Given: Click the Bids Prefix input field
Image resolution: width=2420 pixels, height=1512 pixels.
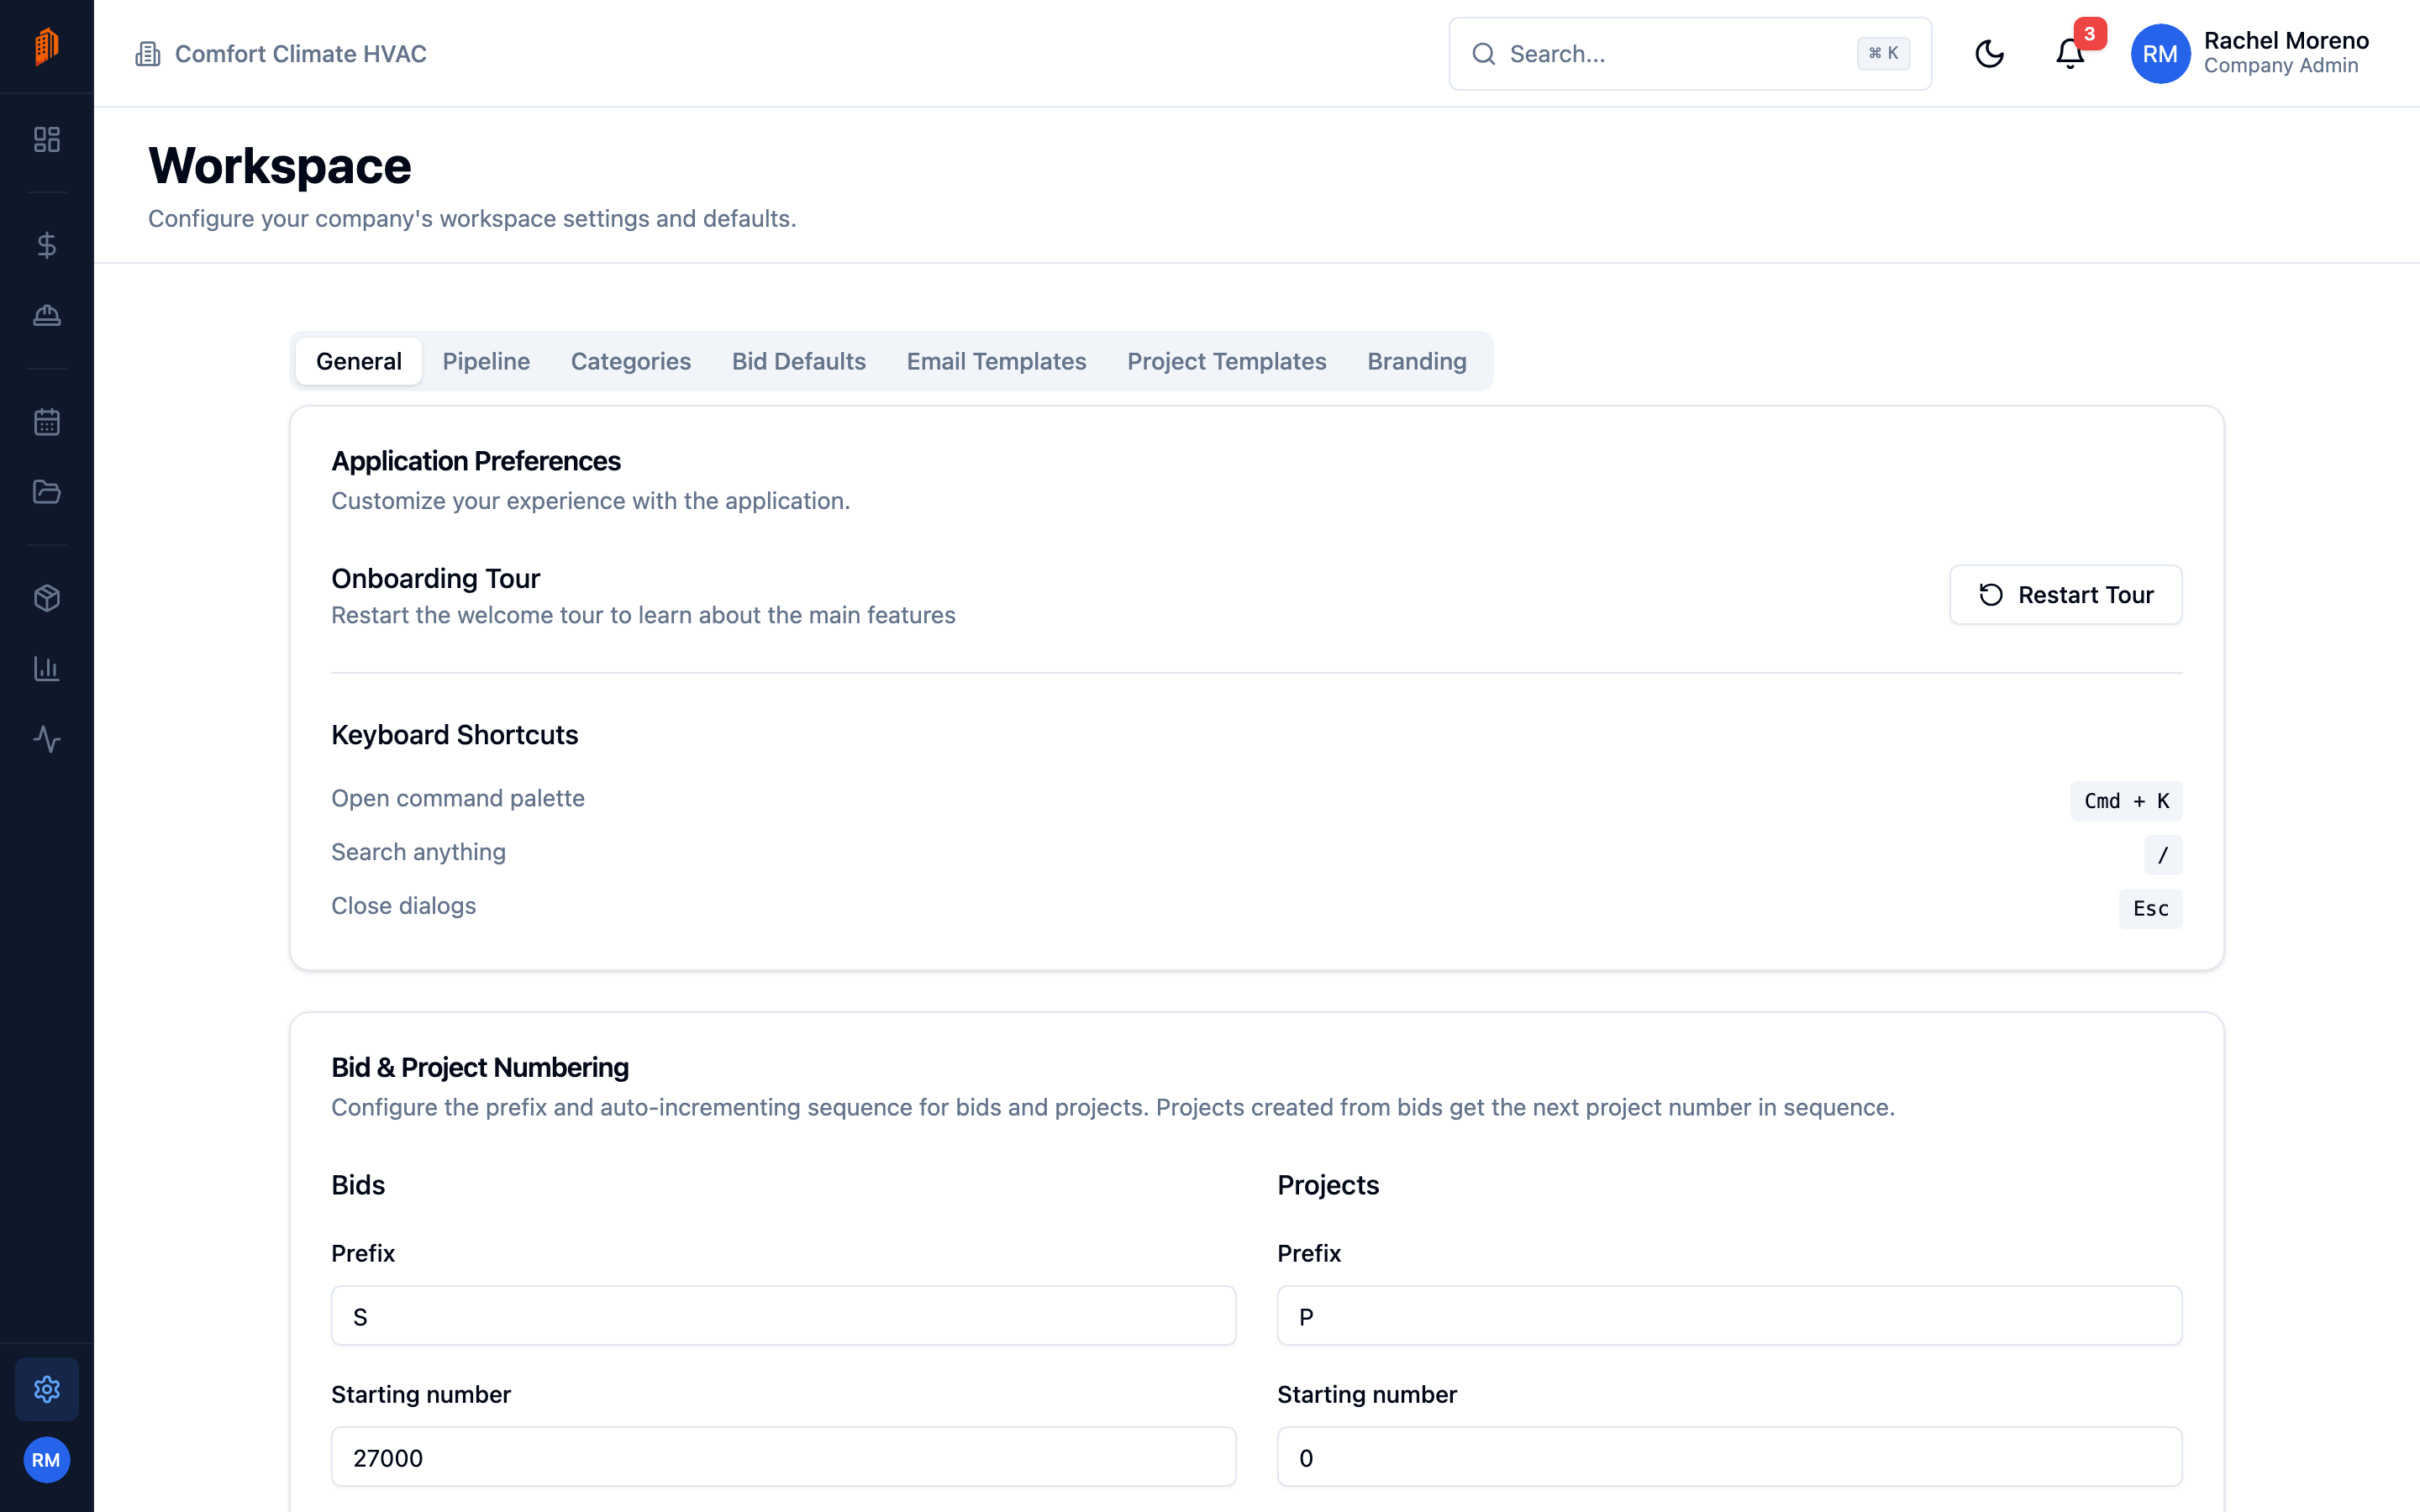Looking at the screenshot, I should coord(783,1316).
